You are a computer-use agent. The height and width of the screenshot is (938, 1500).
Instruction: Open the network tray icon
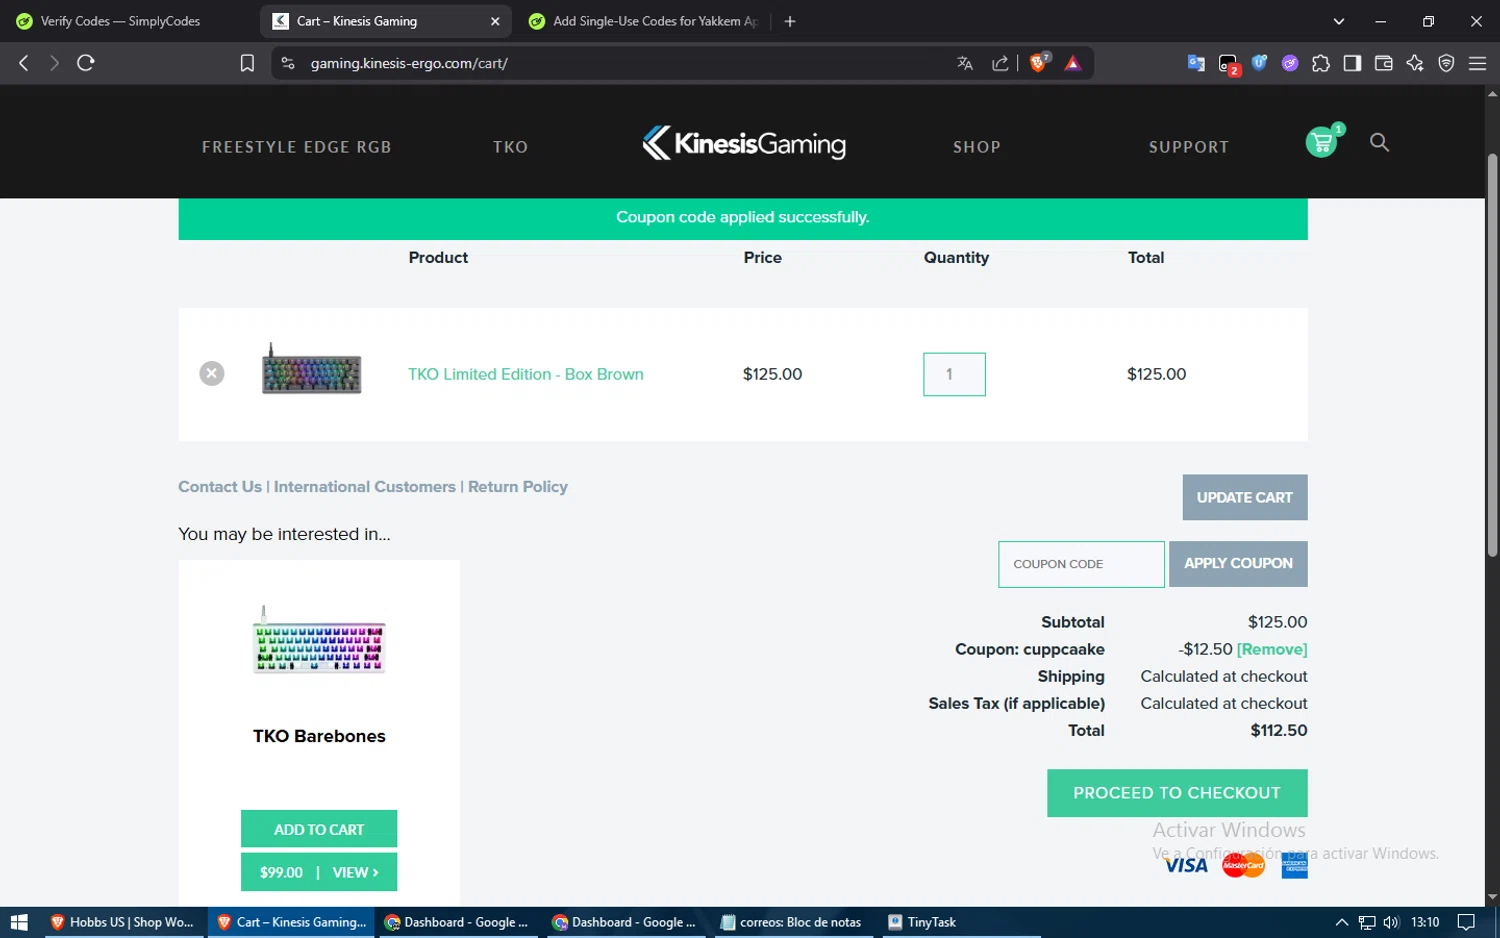[x=1367, y=922]
